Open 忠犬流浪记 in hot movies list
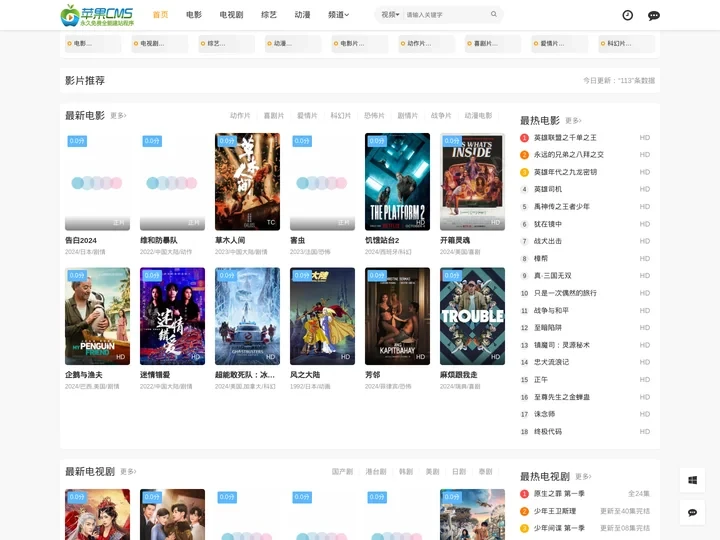The width and height of the screenshot is (720, 540). click(551, 362)
